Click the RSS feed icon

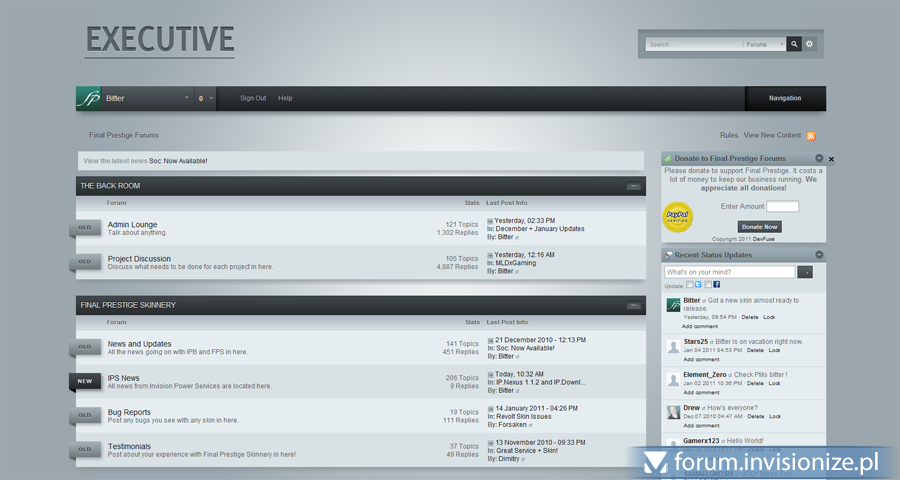pos(811,136)
